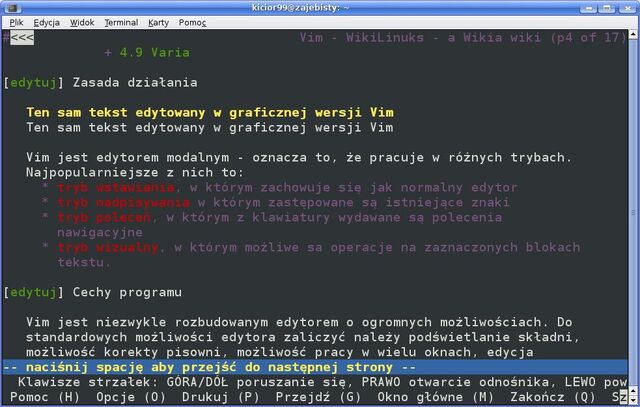This screenshot has height=407, width=640.
Task: Open the Widok menu
Action: (82, 22)
